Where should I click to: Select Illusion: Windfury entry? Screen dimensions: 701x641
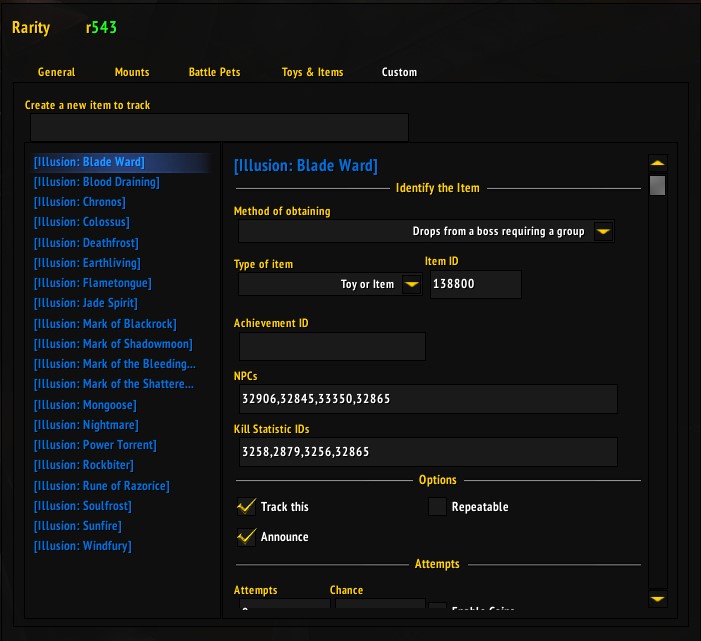83,546
